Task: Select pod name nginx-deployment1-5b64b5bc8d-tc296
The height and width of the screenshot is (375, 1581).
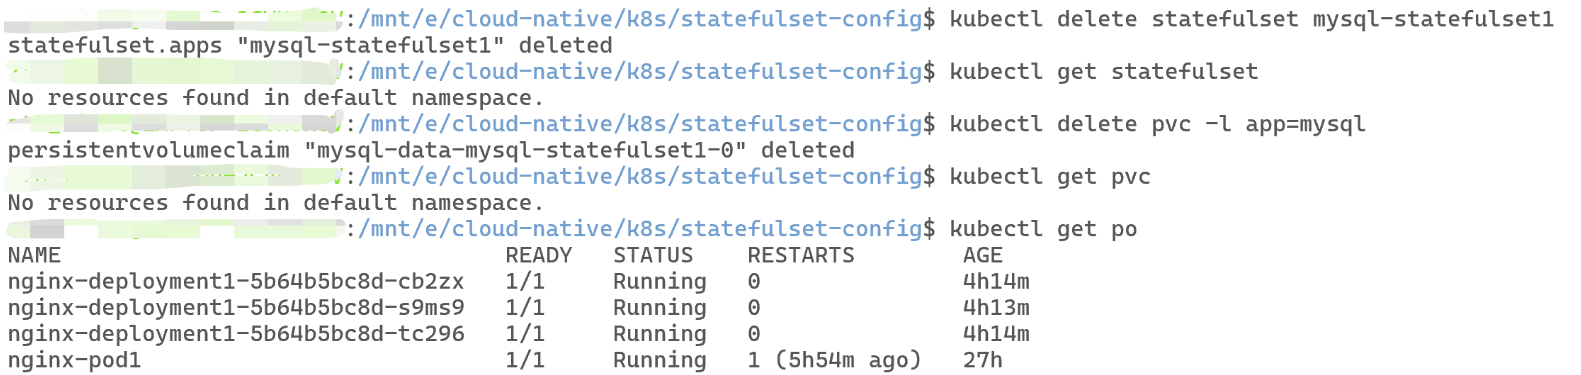Action: pyautogui.click(x=236, y=334)
